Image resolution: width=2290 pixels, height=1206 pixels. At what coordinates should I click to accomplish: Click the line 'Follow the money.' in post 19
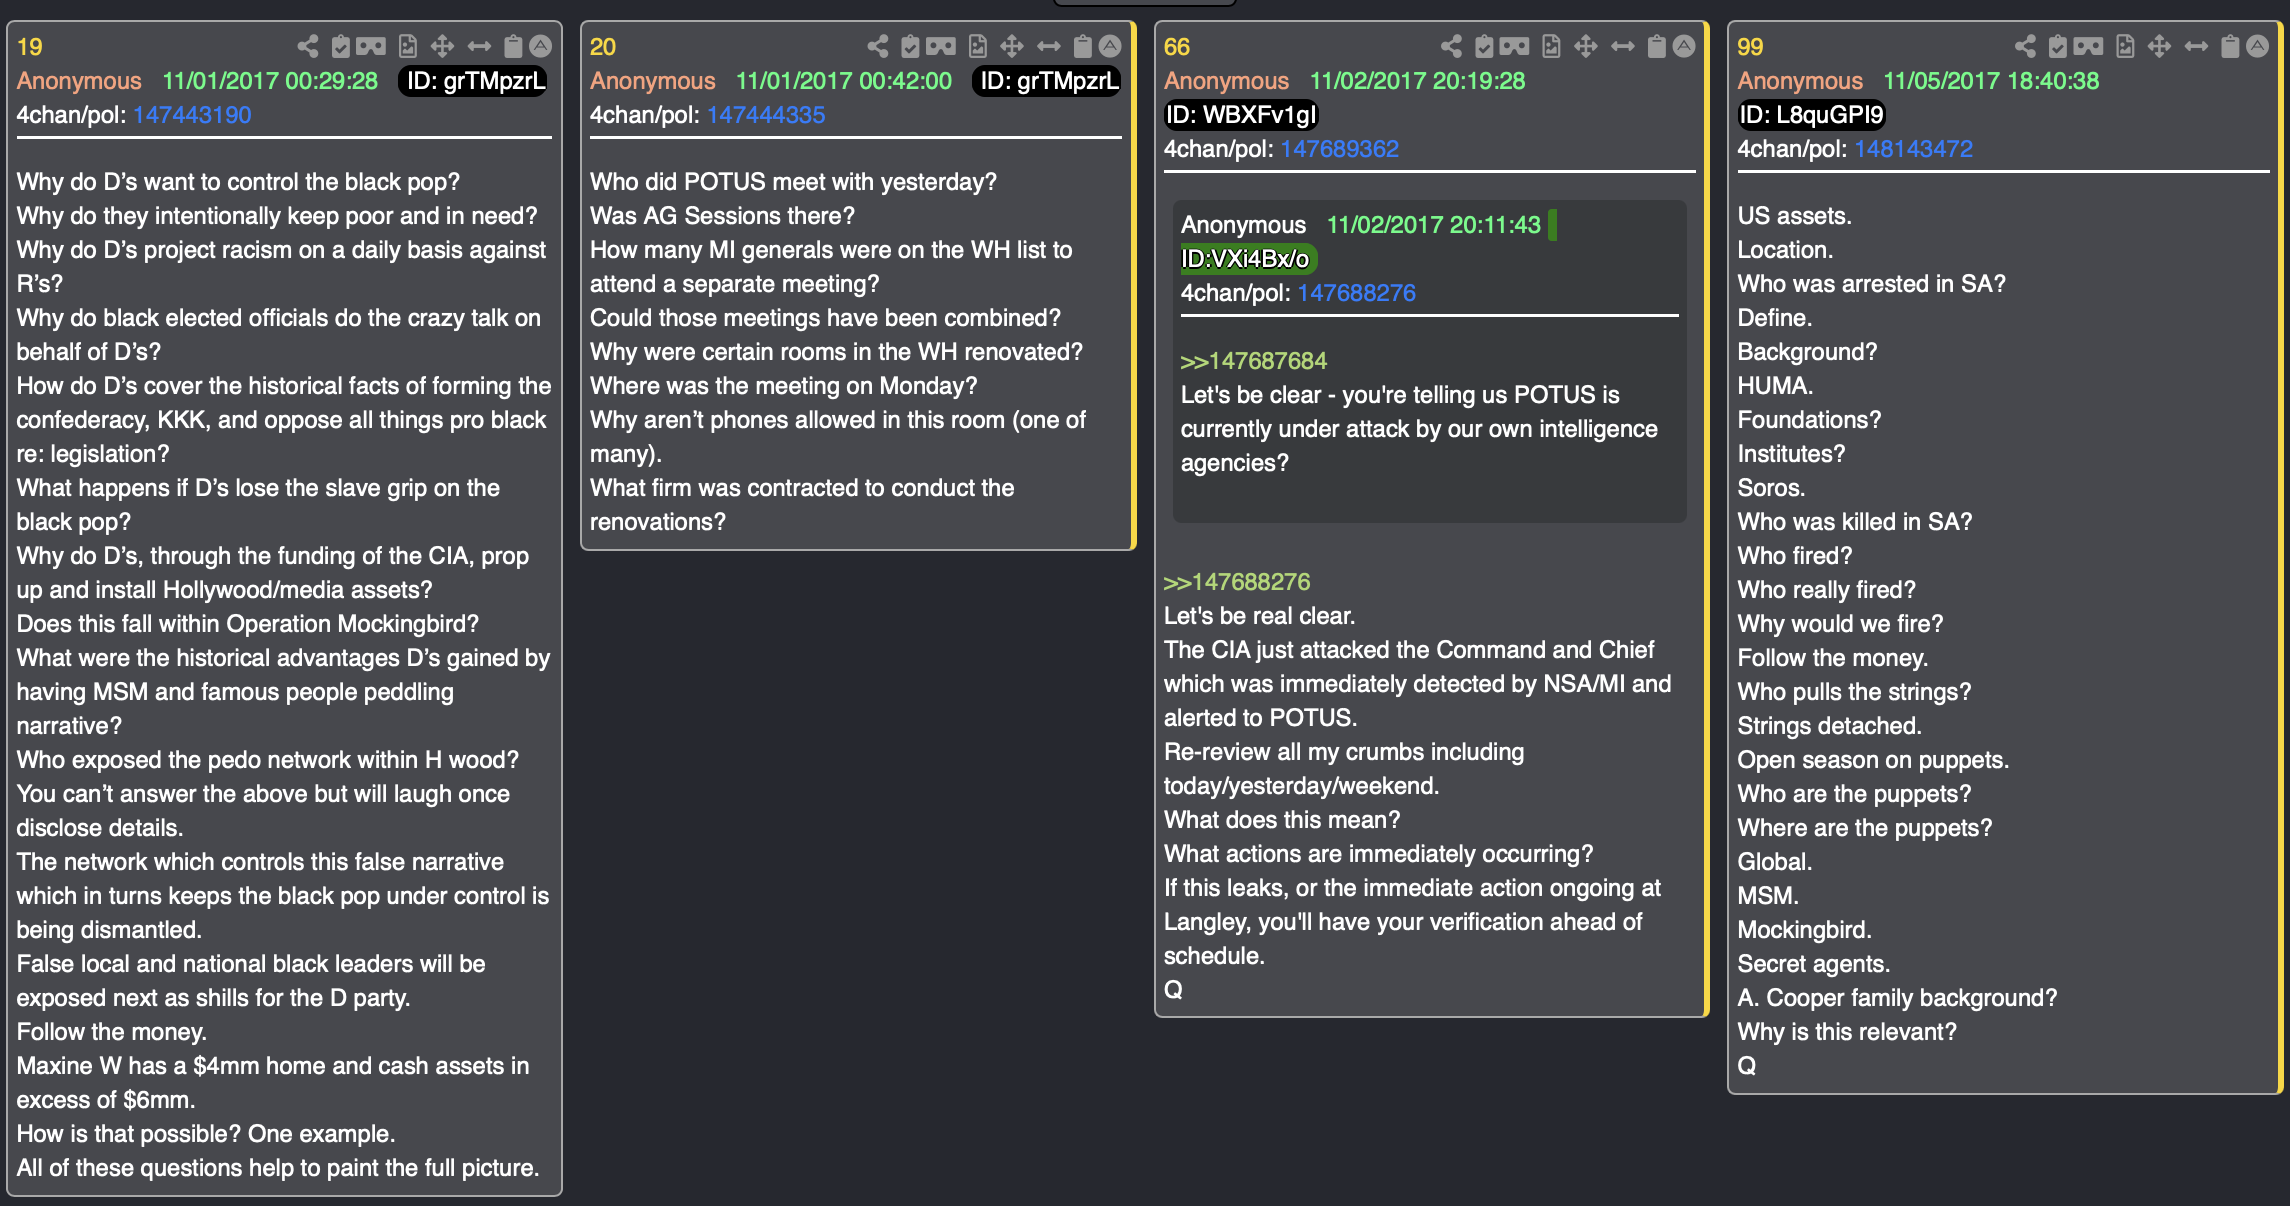(x=112, y=1032)
